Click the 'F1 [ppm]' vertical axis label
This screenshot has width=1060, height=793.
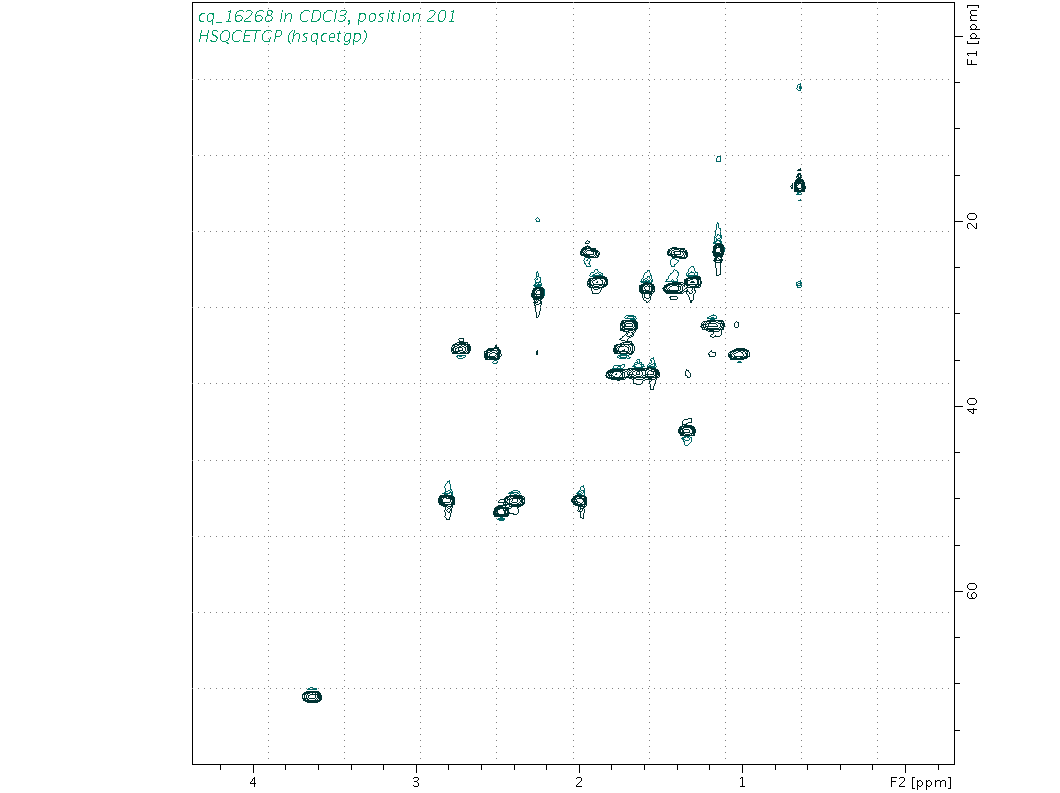tap(972, 36)
